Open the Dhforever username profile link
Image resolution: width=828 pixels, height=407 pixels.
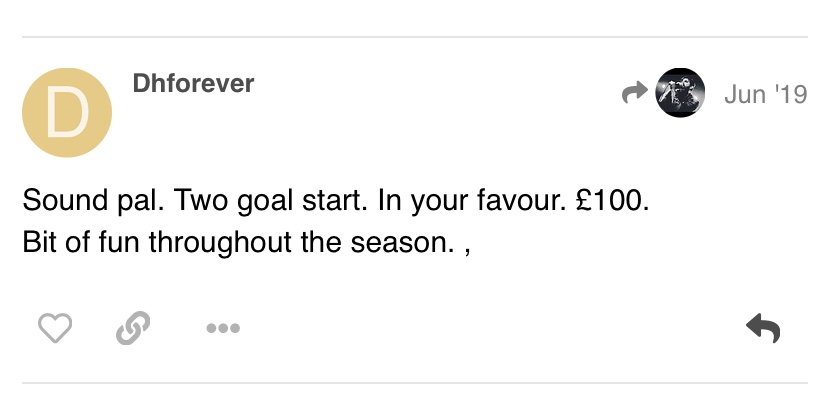coord(193,83)
